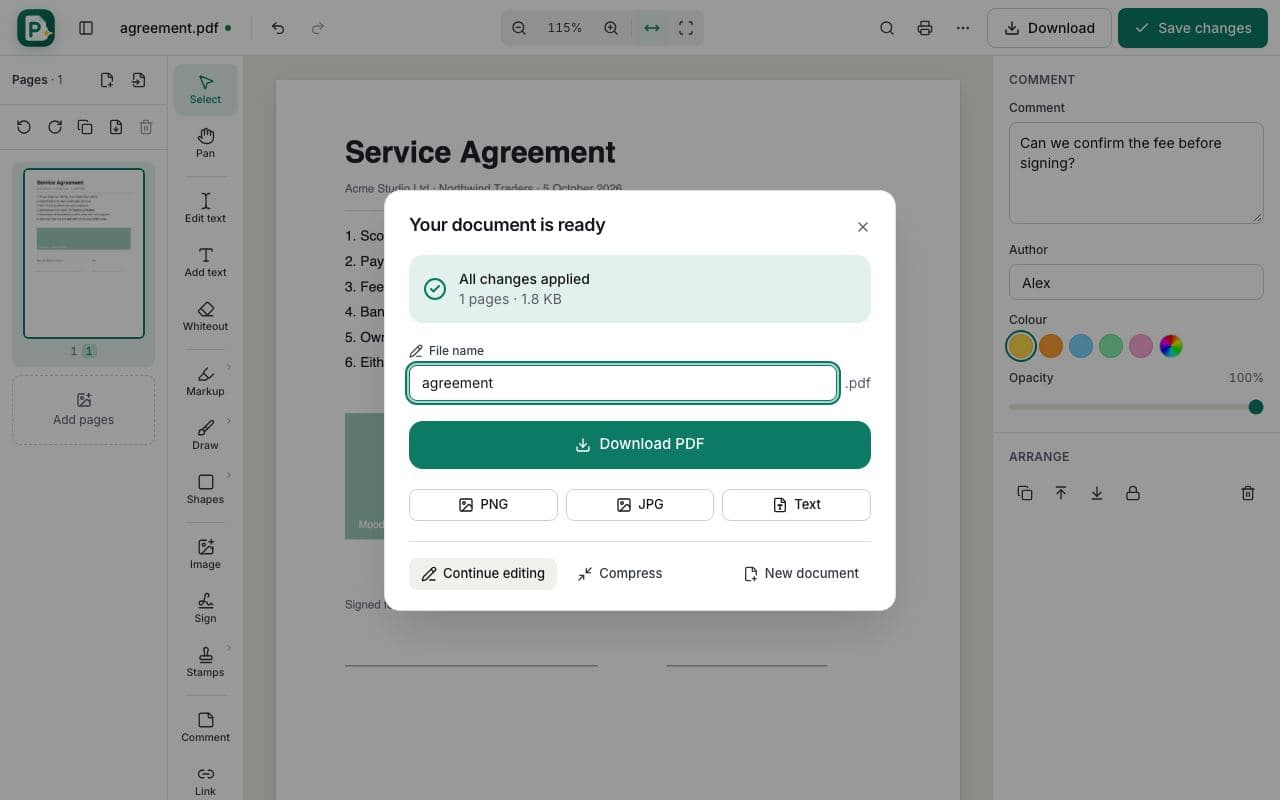Viewport: 1280px width, 800px height.
Task: Click the Download PDF button
Action: (640, 444)
